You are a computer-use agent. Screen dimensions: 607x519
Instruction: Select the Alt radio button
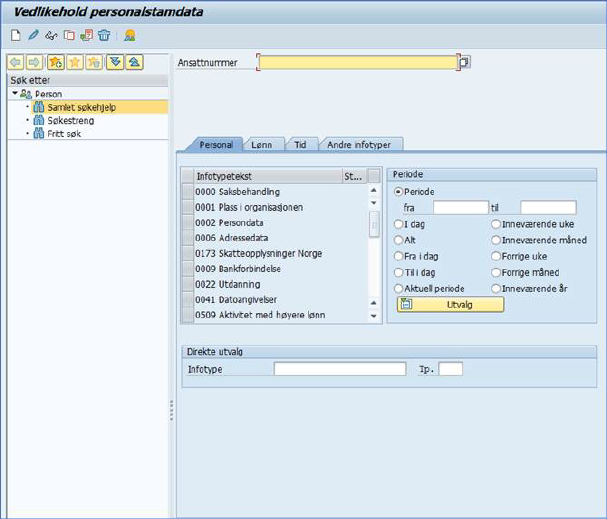398,240
